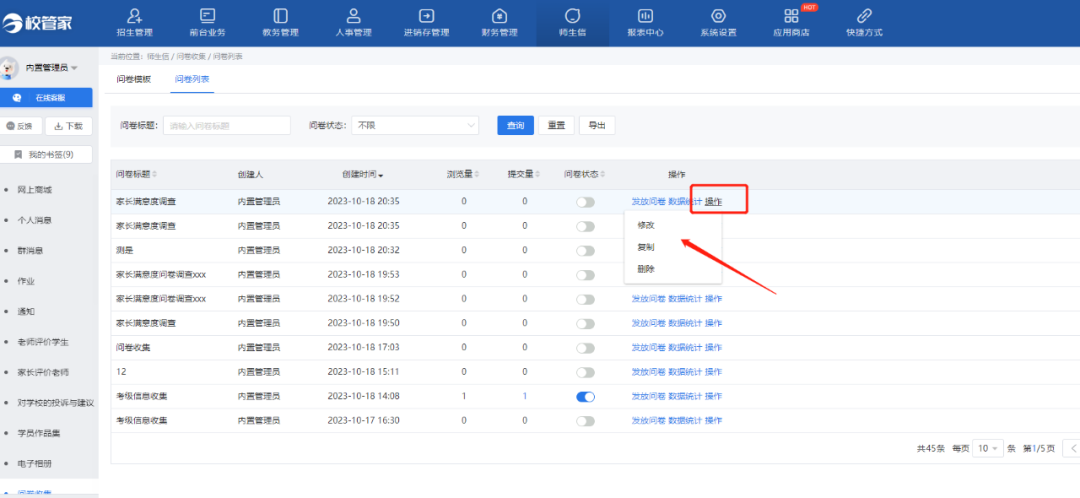This screenshot has width=1080, height=498.
Task: Sort by 浏览量 column arrows
Action: (477, 174)
